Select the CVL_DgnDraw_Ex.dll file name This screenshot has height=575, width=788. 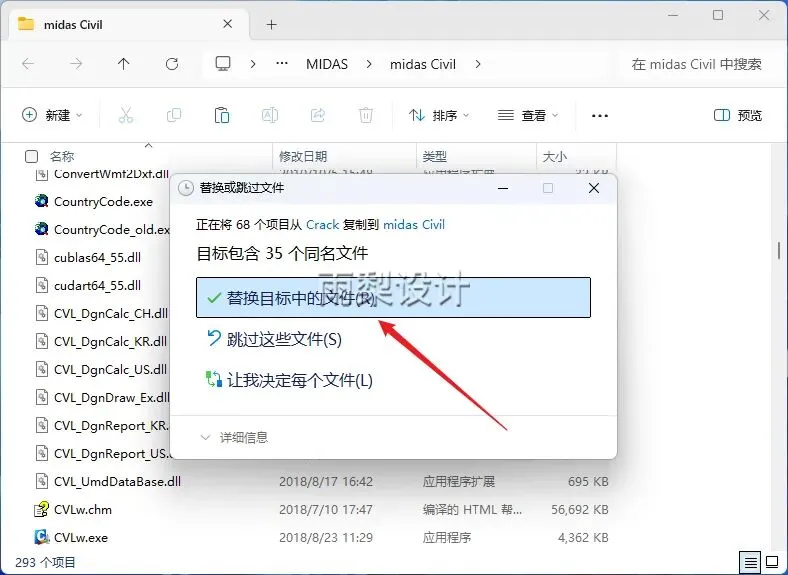coord(112,398)
